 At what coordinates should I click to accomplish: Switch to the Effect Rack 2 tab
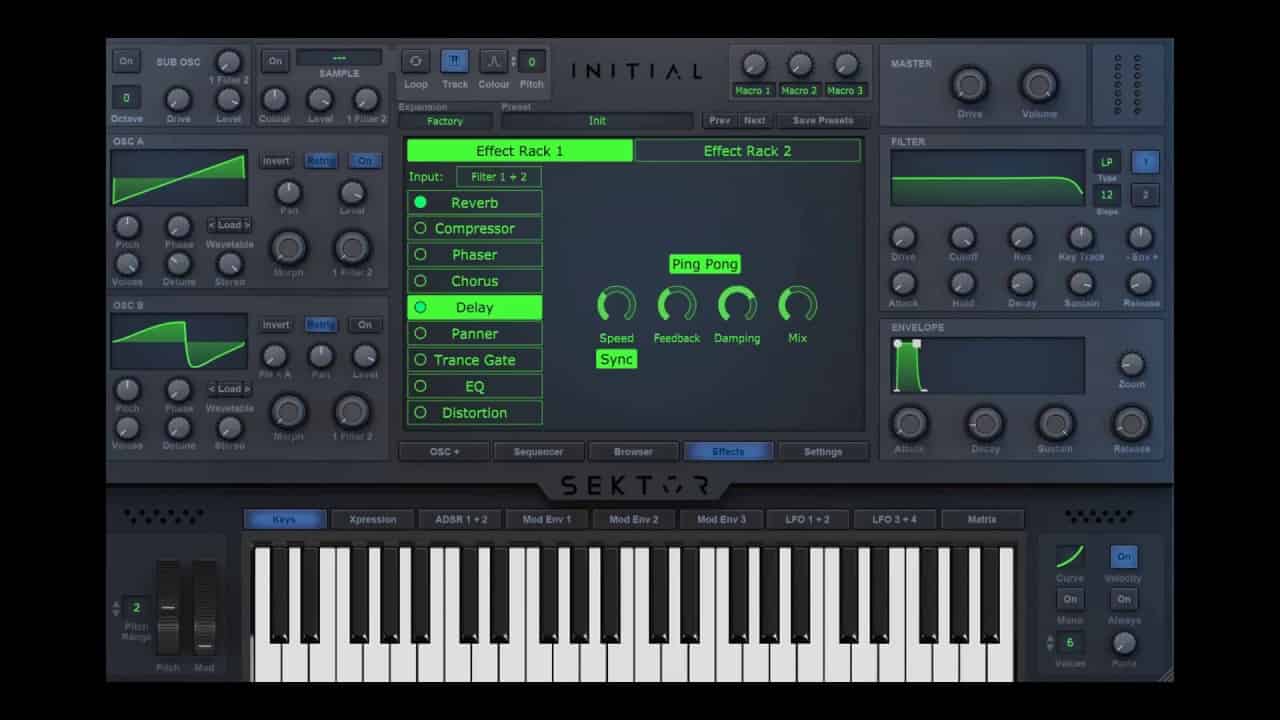[747, 150]
